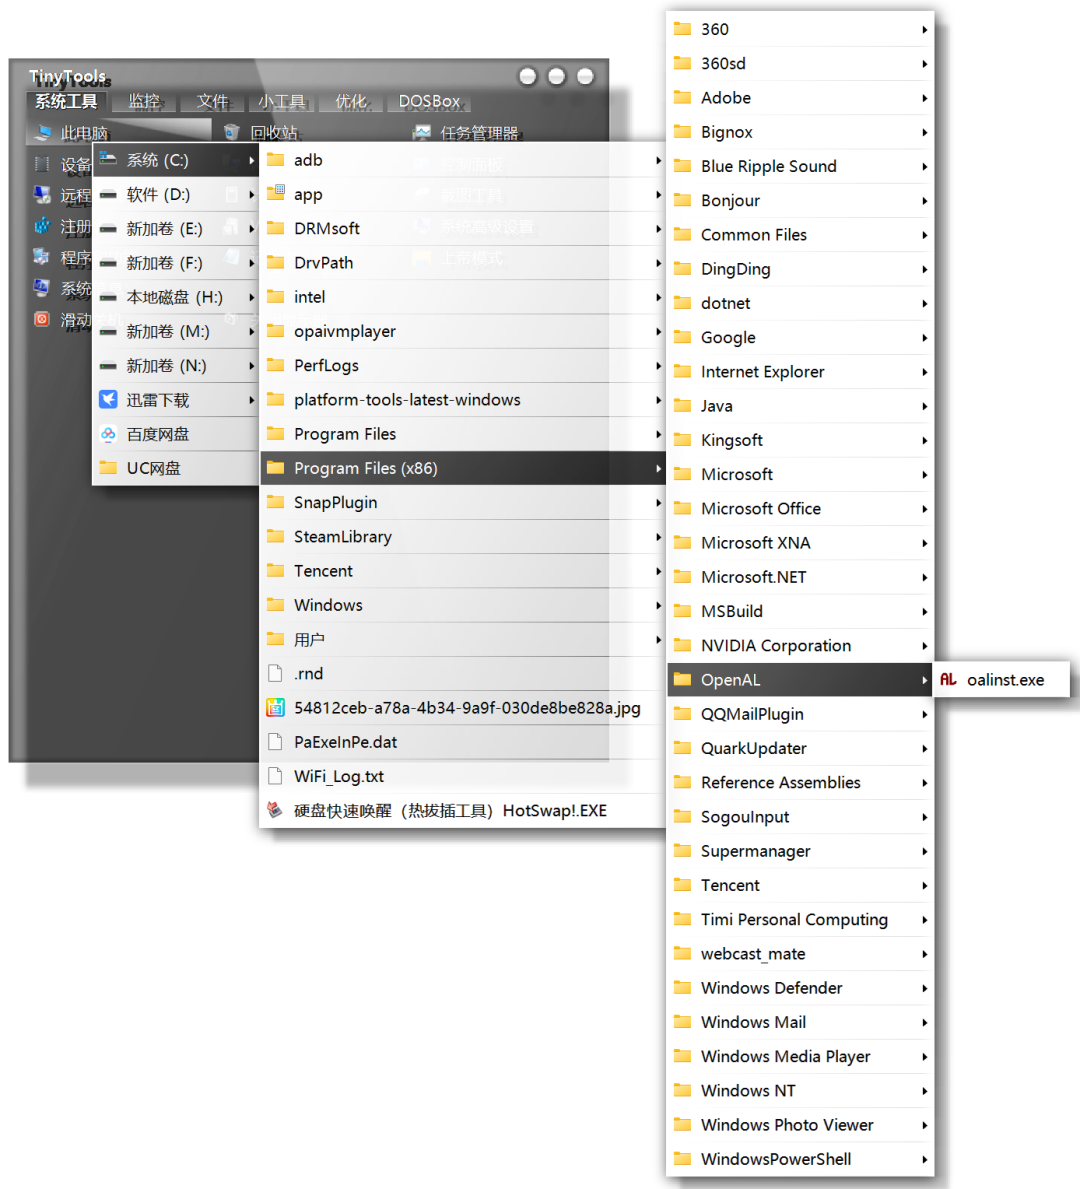Select the 新加卷 (E:) drive entry
The width and height of the screenshot is (1080, 1189).
[x=176, y=228]
